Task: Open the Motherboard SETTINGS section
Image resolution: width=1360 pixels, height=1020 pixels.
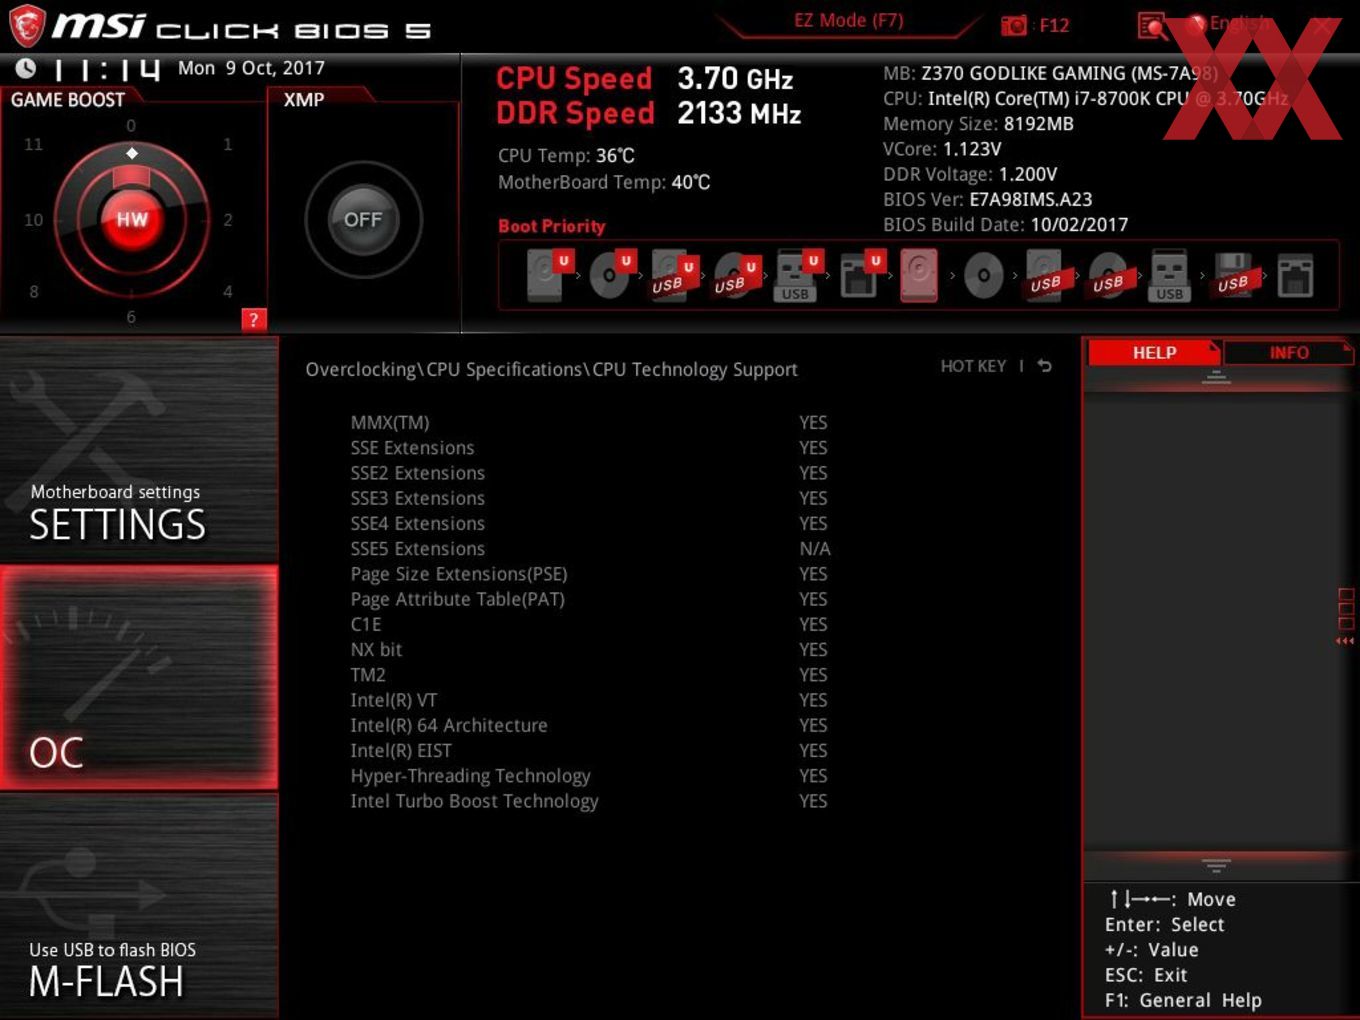Action: pos(139,449)
